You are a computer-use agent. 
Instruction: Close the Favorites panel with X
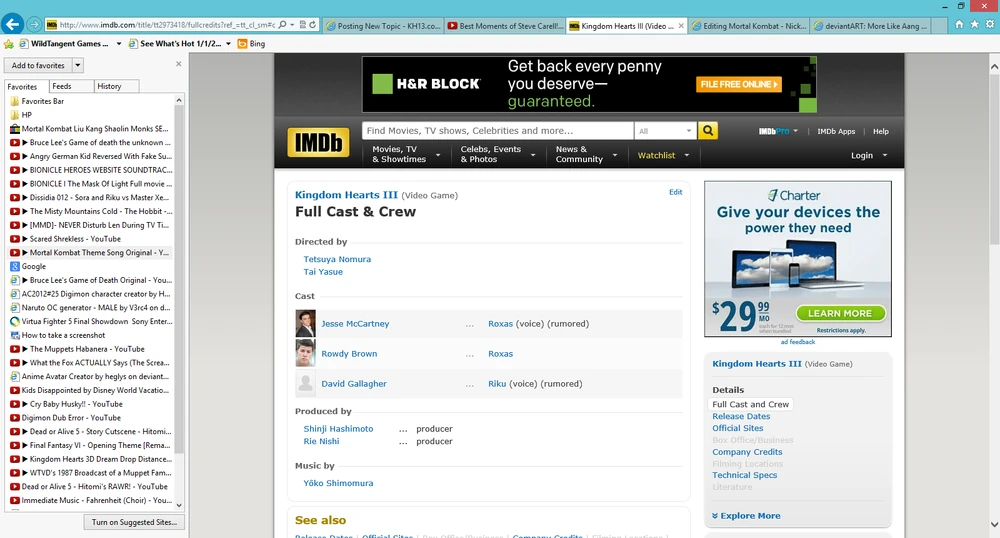pos(179,64)
